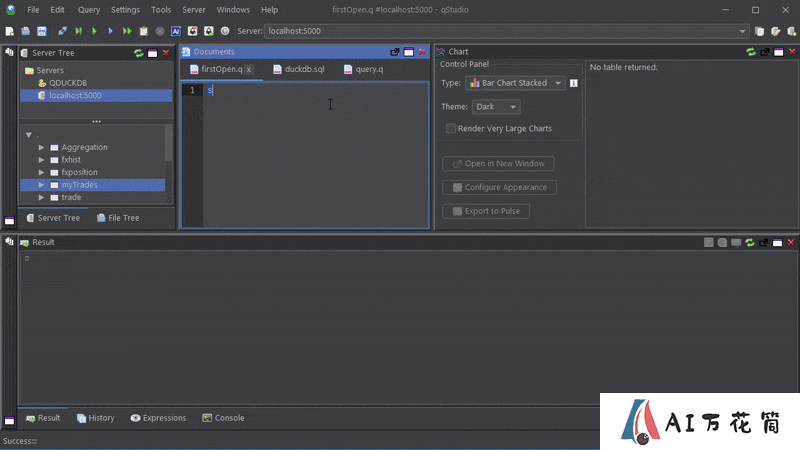800x450 pixels.
Task: Refresh the Server Tree panel
Action: 138,53
